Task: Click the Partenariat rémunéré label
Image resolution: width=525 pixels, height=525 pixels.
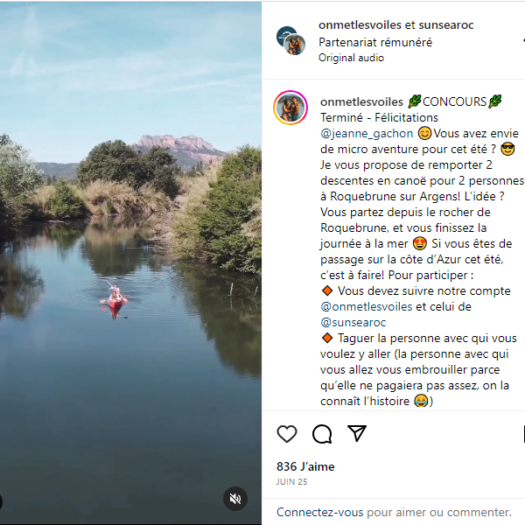Action: click(x=375, y=42)
